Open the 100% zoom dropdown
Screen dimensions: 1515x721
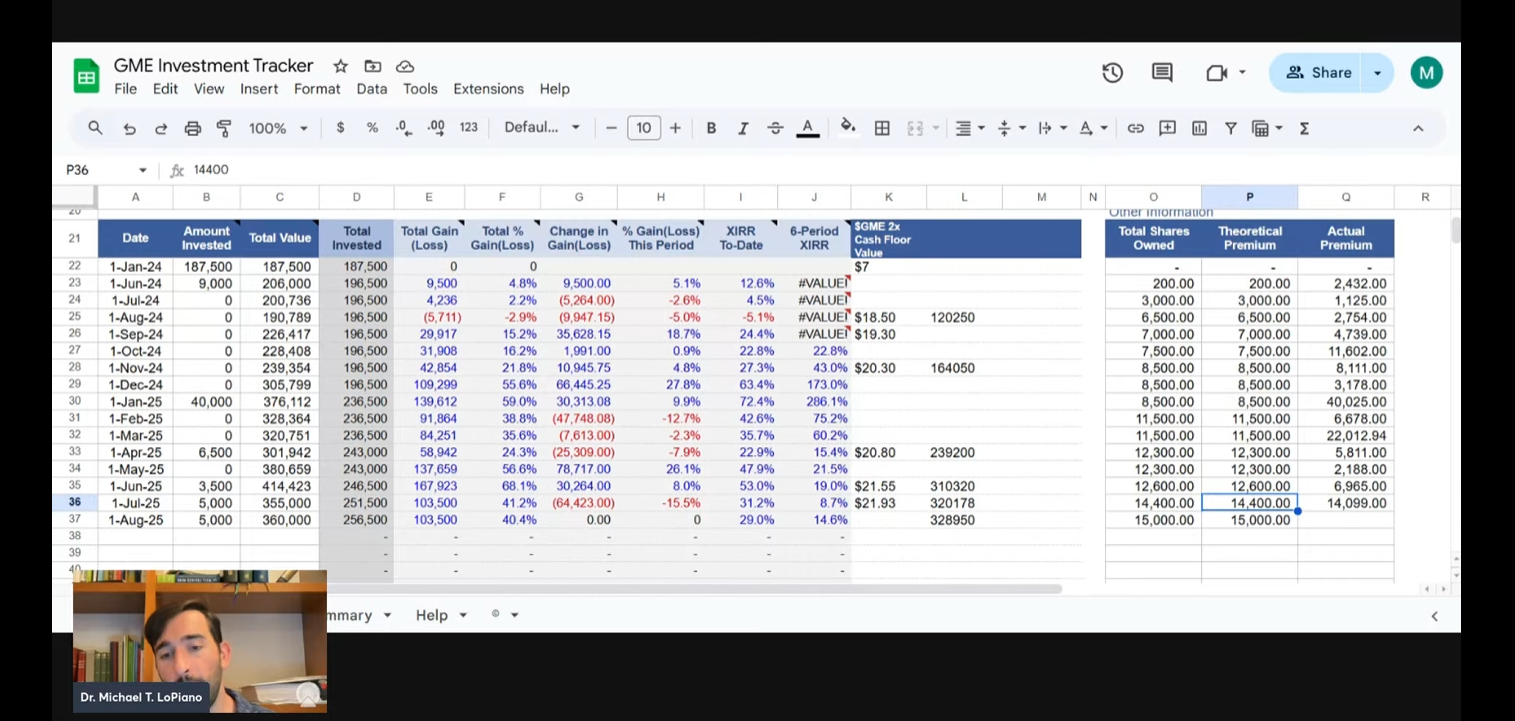278,128
